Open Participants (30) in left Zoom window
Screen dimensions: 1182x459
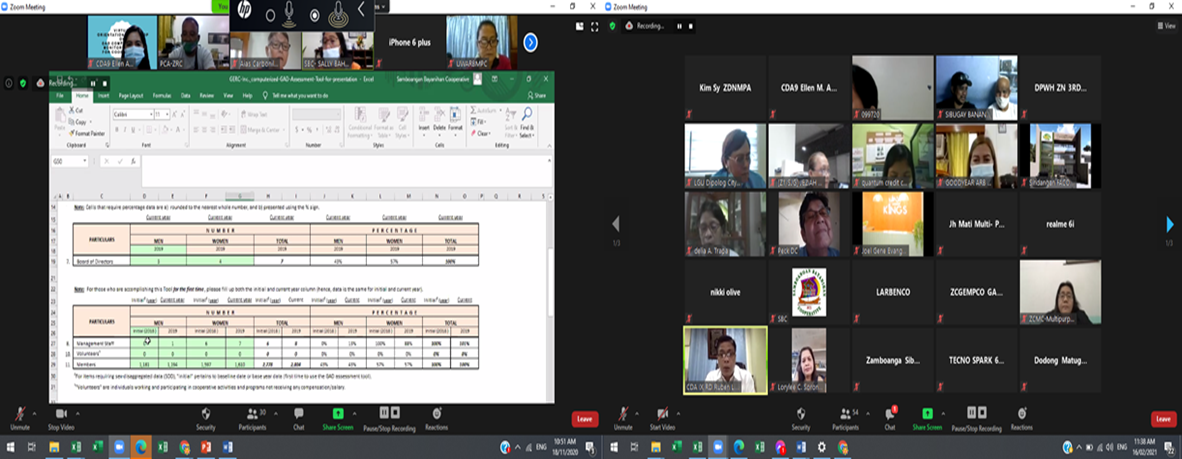pyautogui.click(x=252, y=418)
